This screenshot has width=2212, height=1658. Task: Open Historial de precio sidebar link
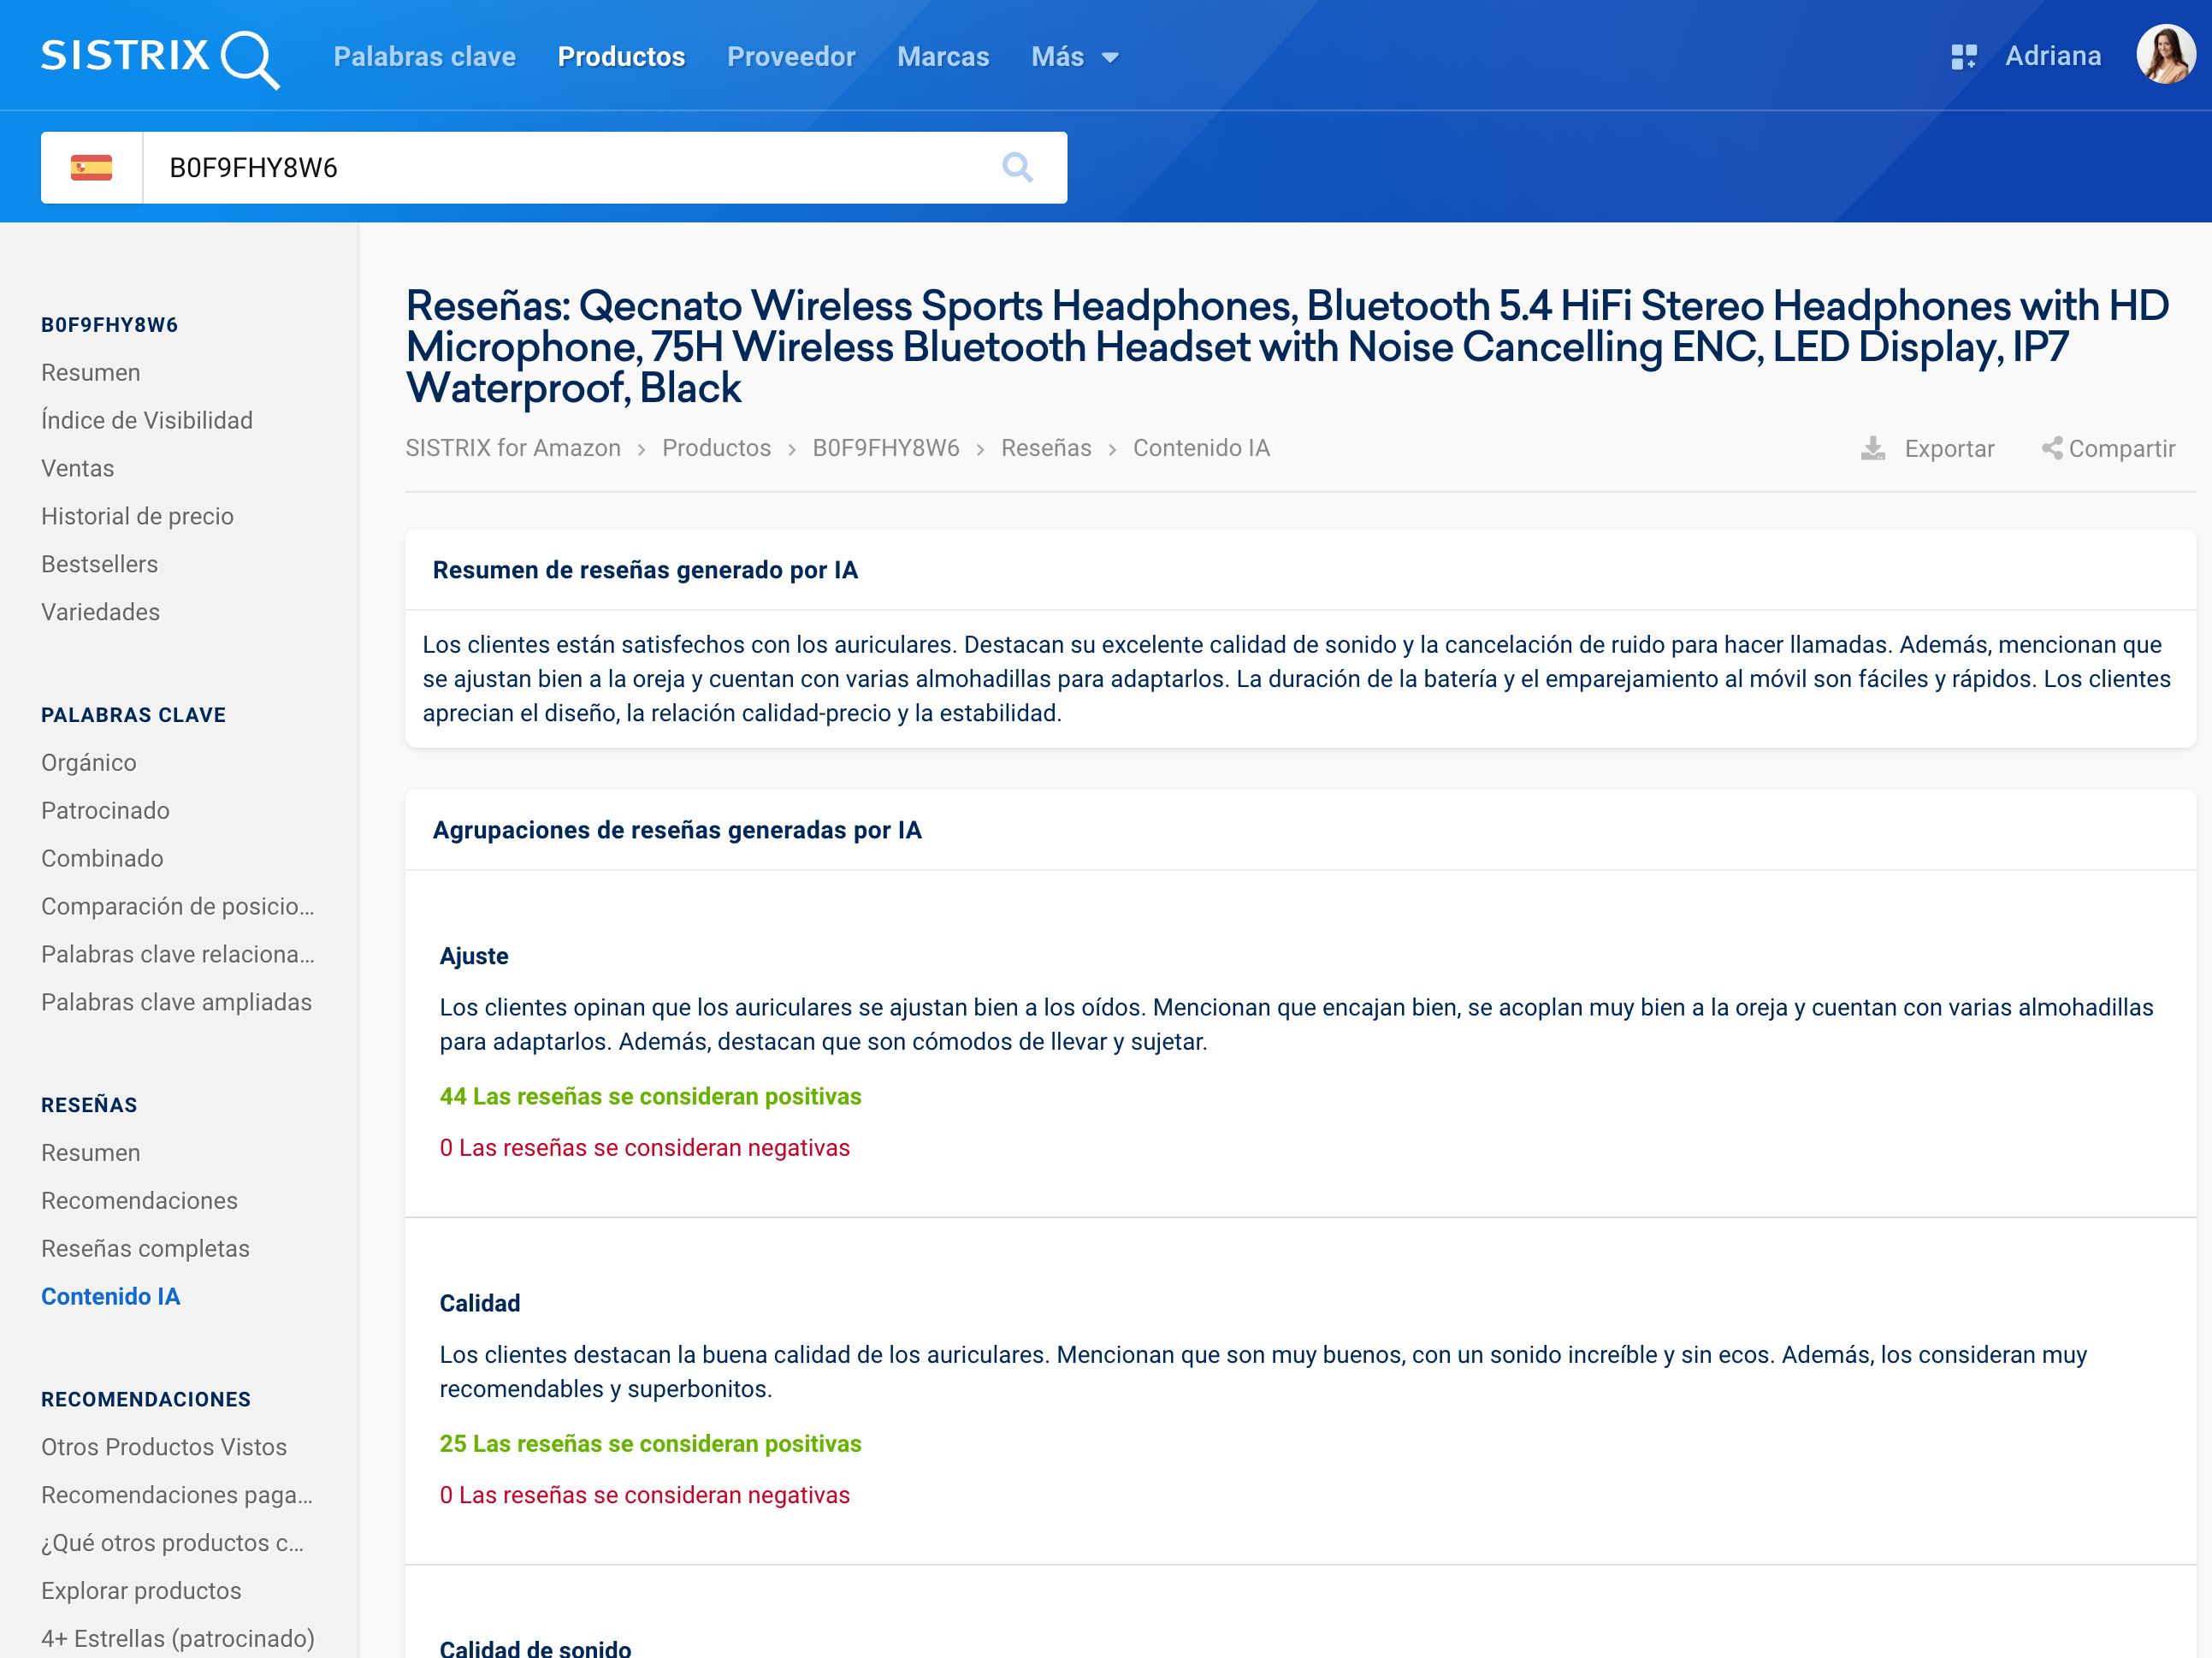tap(137, 516)
